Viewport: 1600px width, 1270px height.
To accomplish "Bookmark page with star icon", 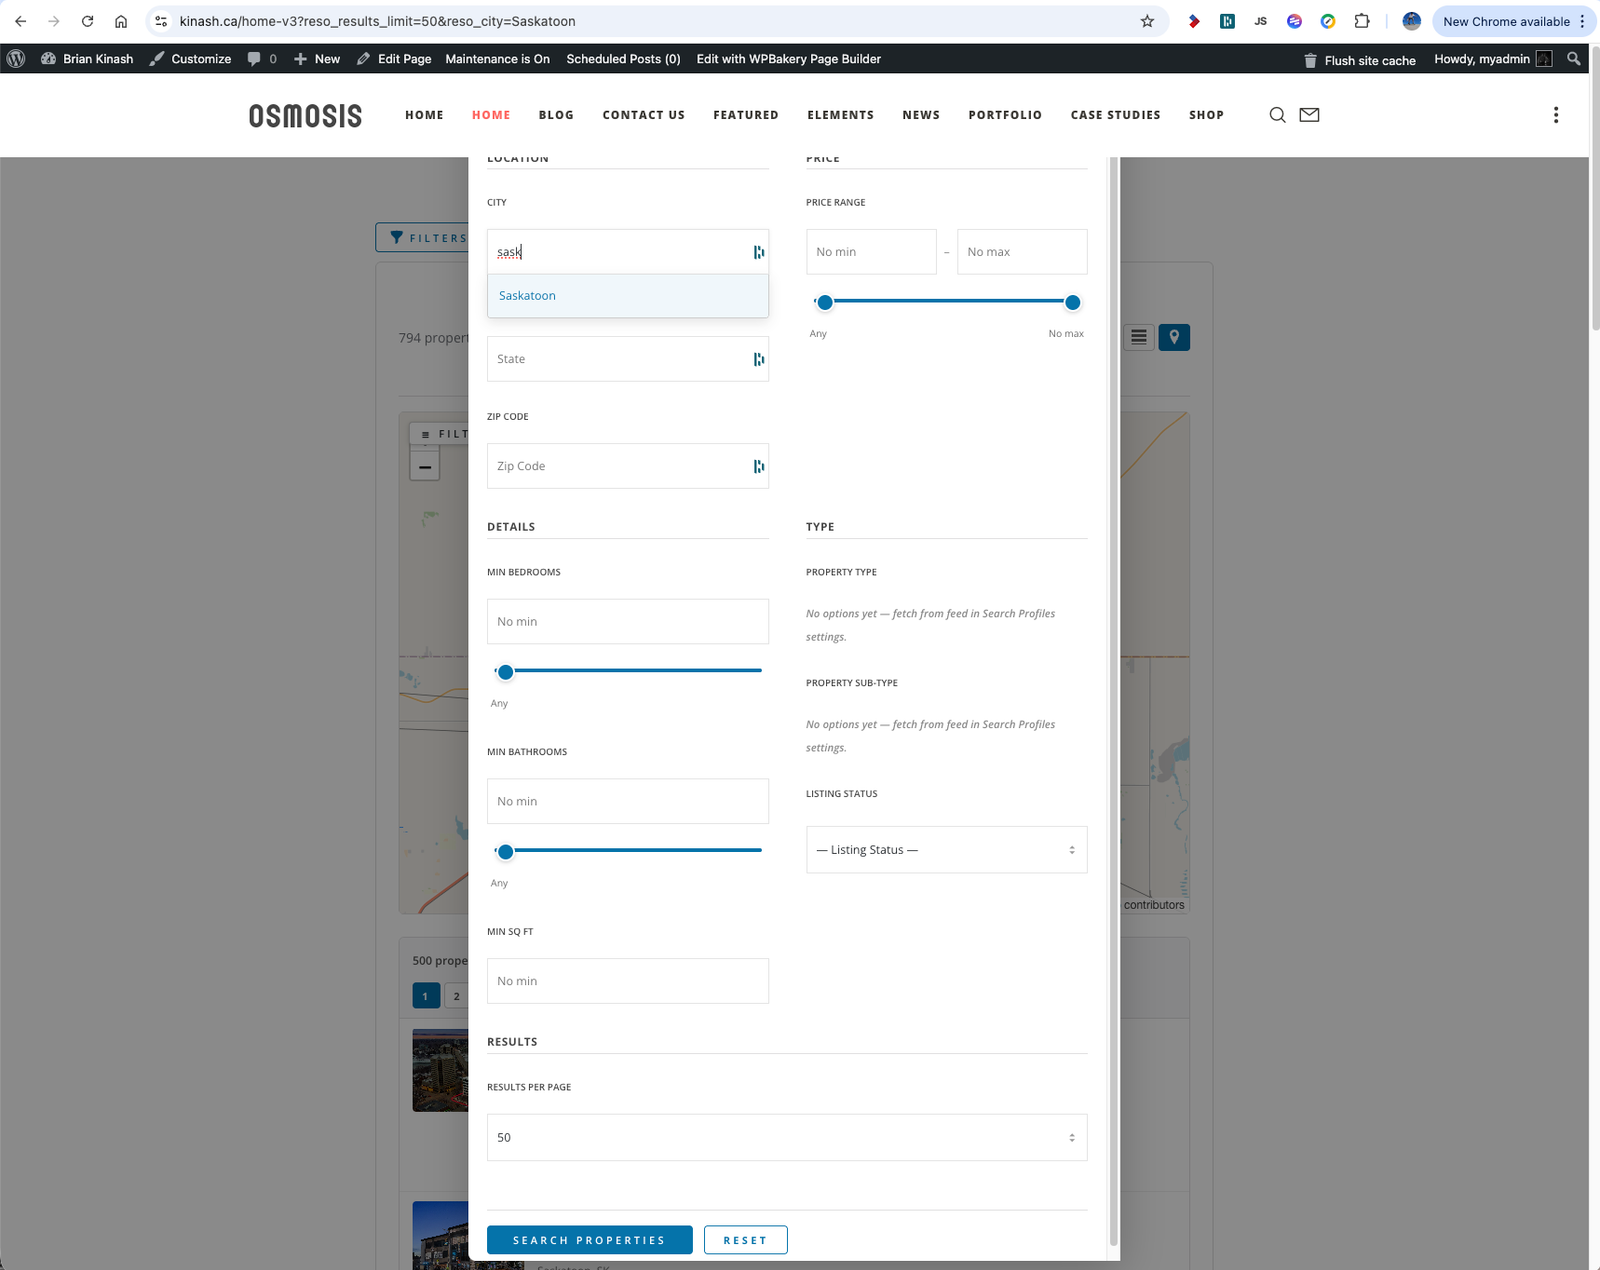I will pos(1147,21).
